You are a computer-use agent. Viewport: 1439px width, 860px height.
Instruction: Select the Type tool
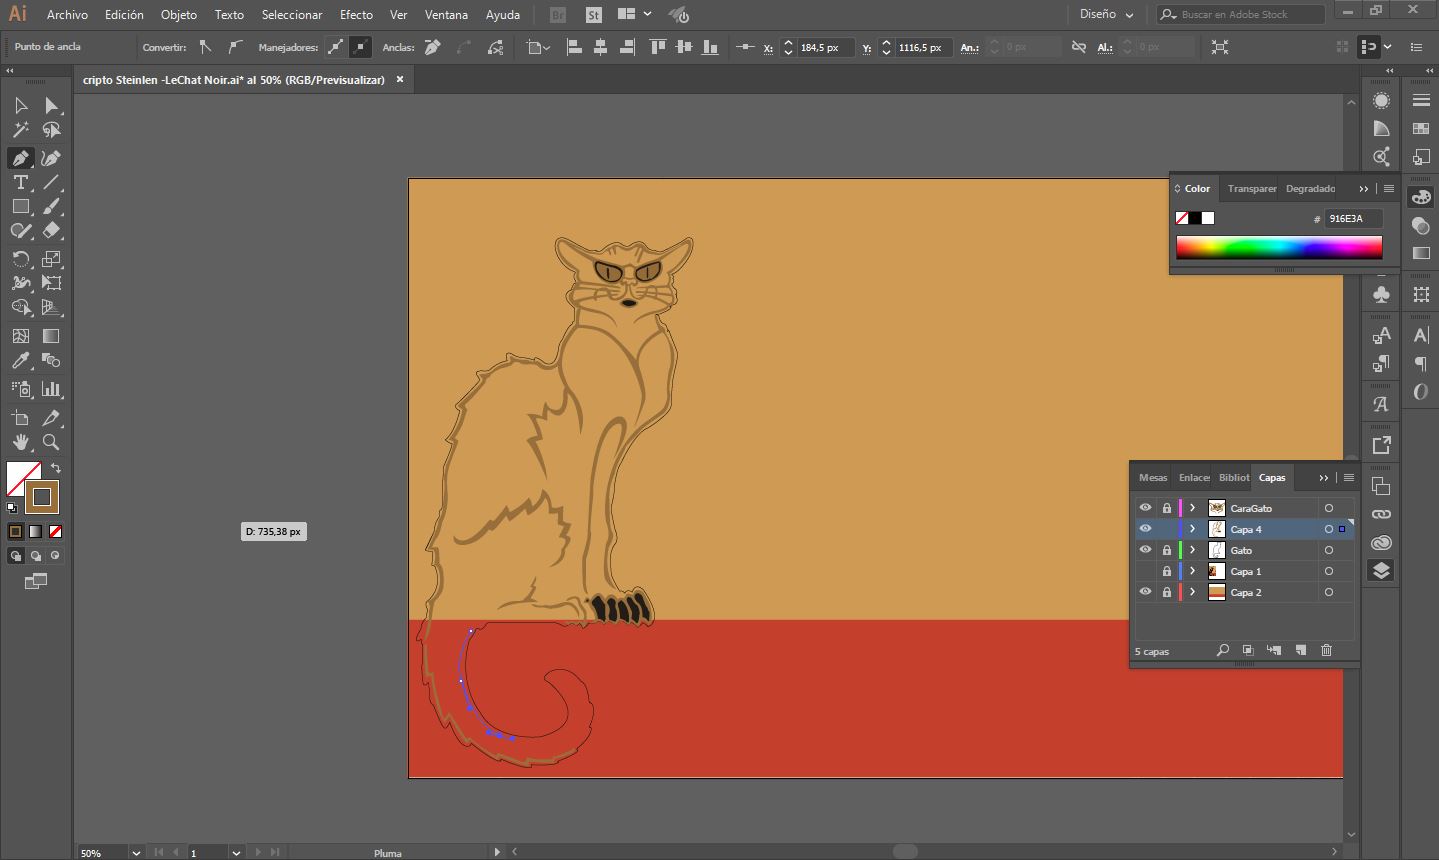20,182
